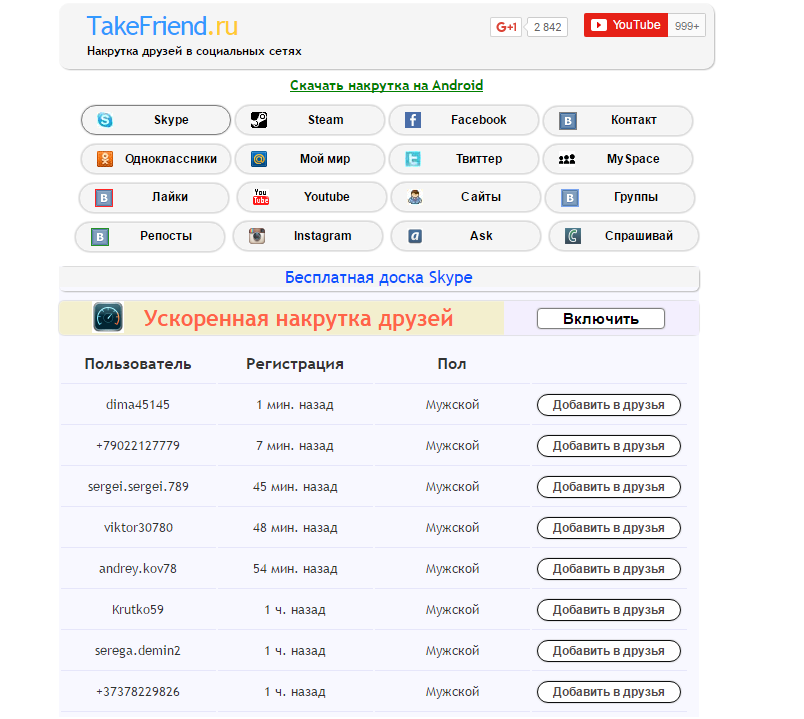The width and height of the screenshot is (804, 719).
Task: Click the Google +1 button
Action: pos(506,27)
